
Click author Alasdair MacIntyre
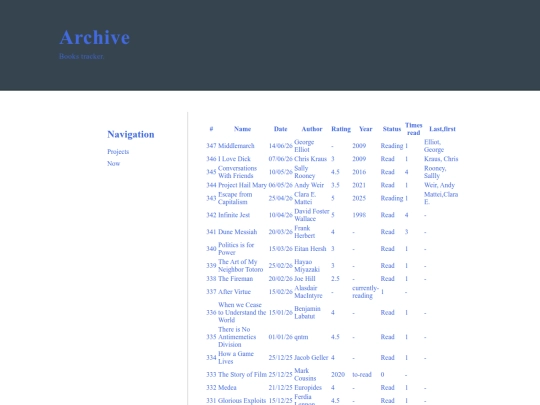click(x=308, y=292)
